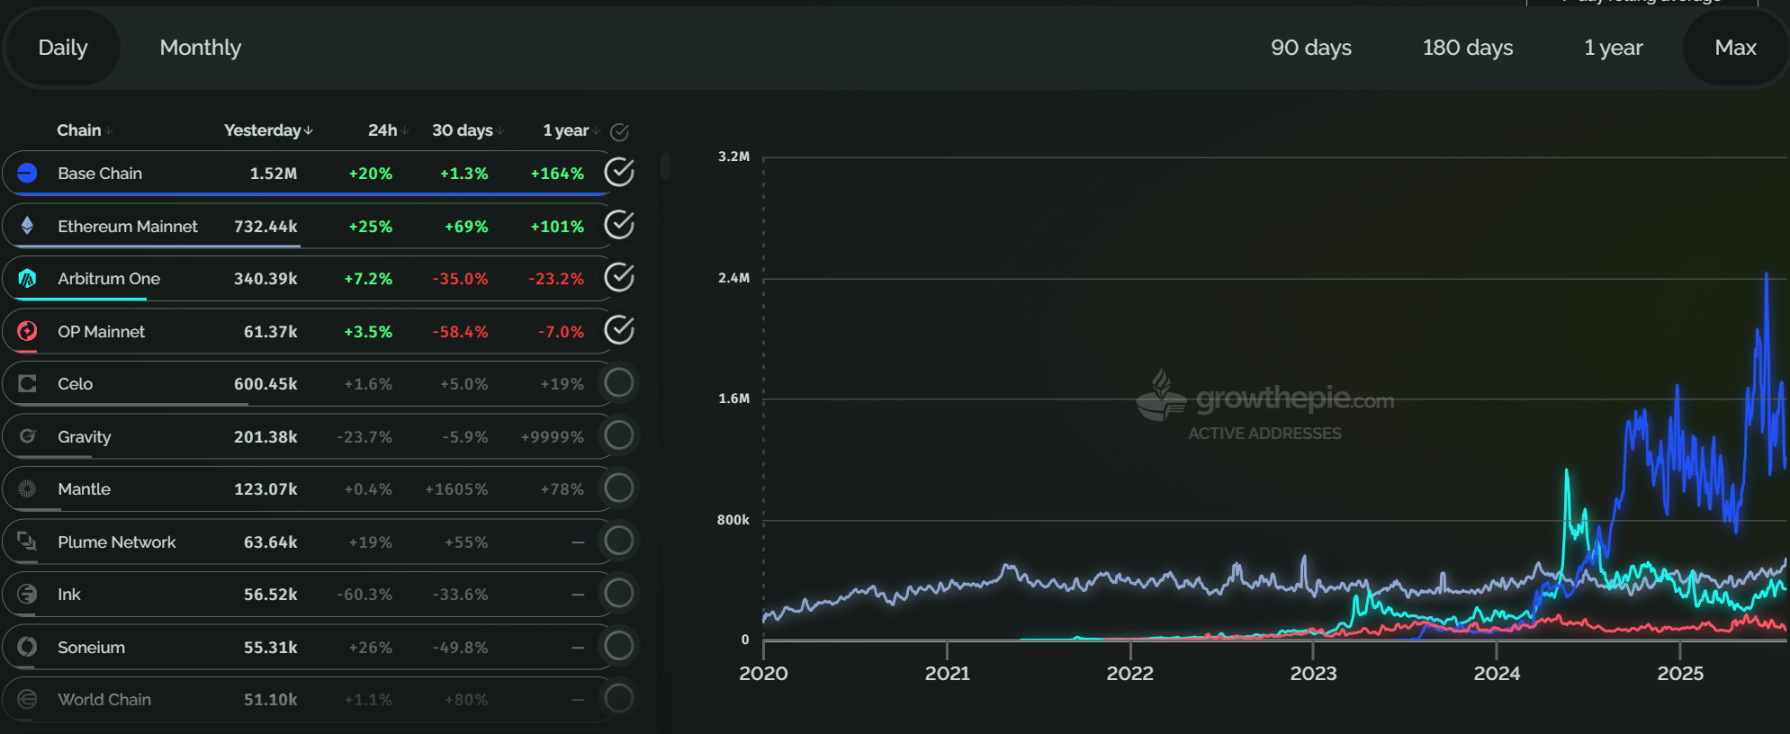Click the Gravity chain icon

28,436
